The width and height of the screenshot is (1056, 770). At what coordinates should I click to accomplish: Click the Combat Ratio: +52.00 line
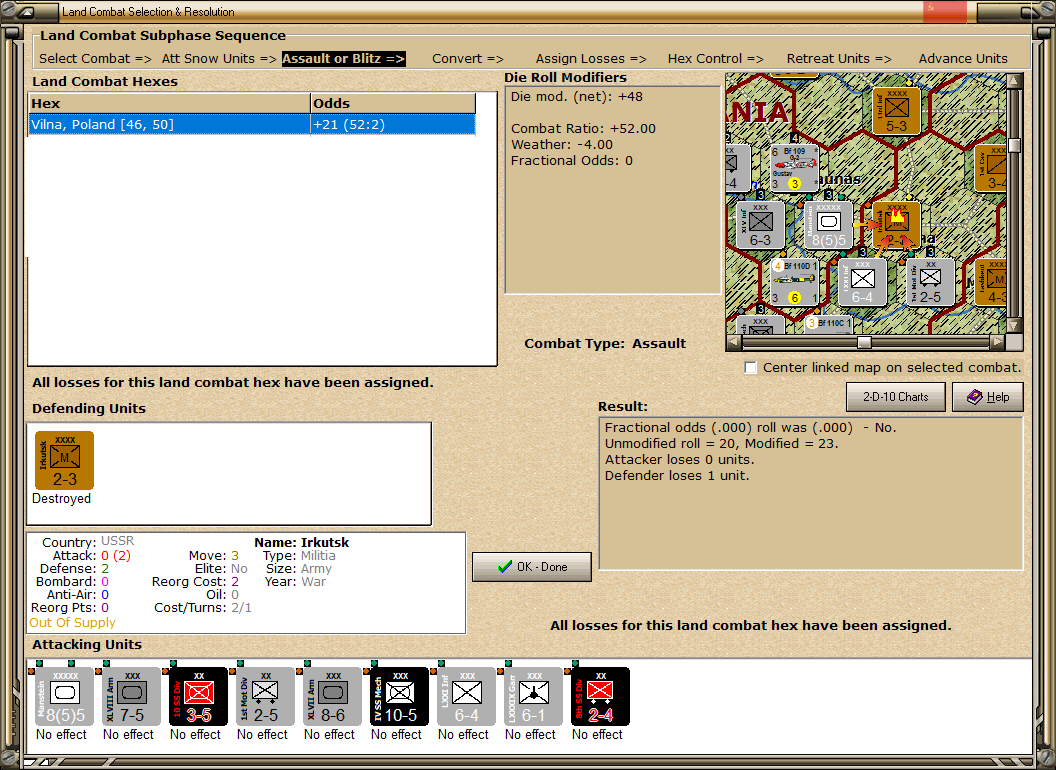click(x=583, y=128)
